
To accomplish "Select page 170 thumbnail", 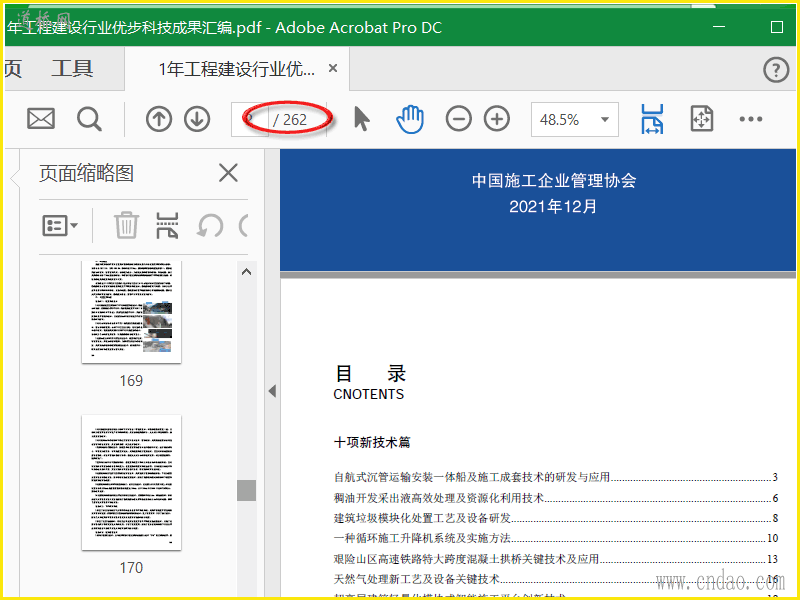I will 131,483.
